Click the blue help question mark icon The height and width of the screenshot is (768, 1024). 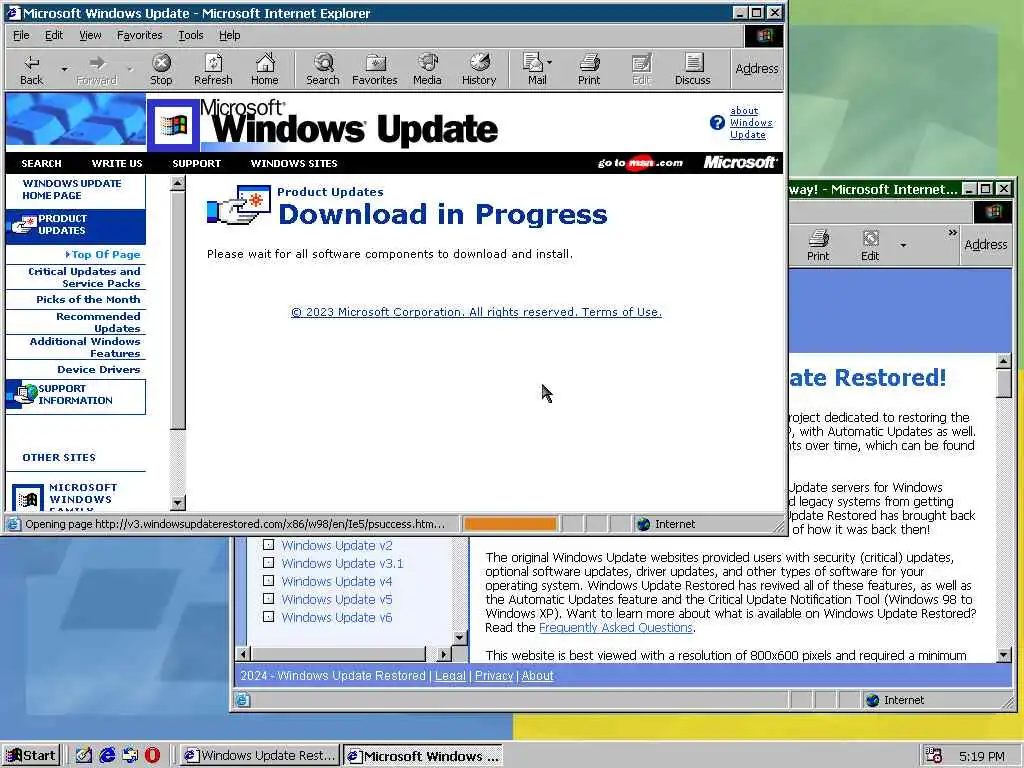[x=717, y=122]
